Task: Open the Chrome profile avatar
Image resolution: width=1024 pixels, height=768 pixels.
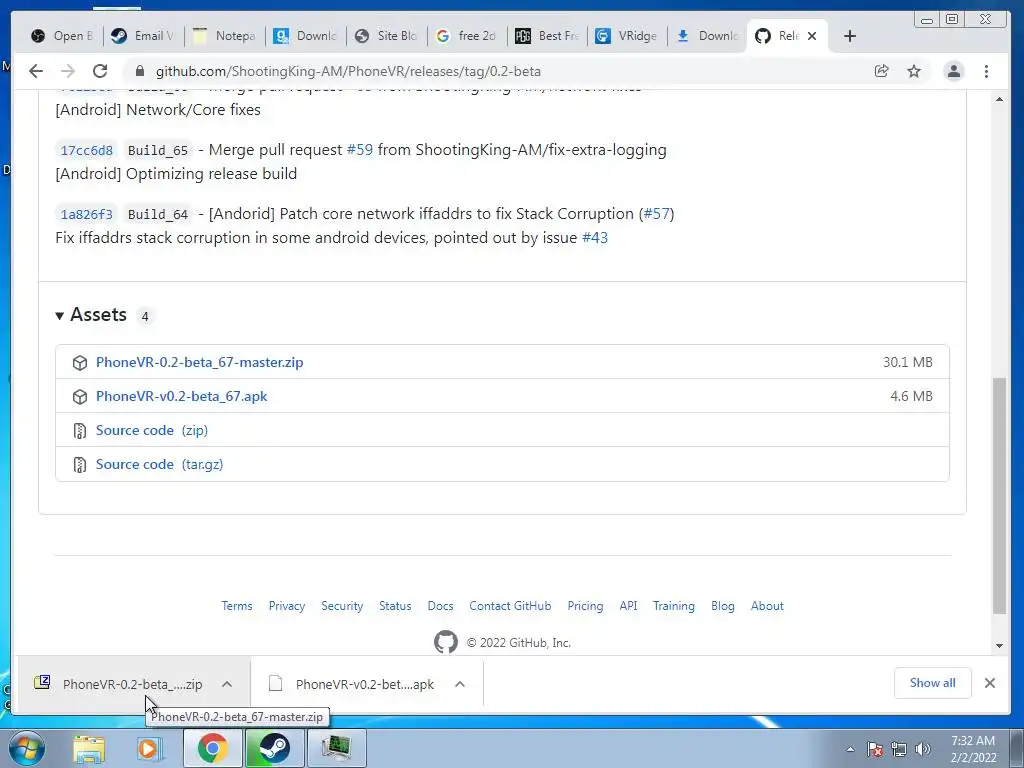Action: (953, 71)
